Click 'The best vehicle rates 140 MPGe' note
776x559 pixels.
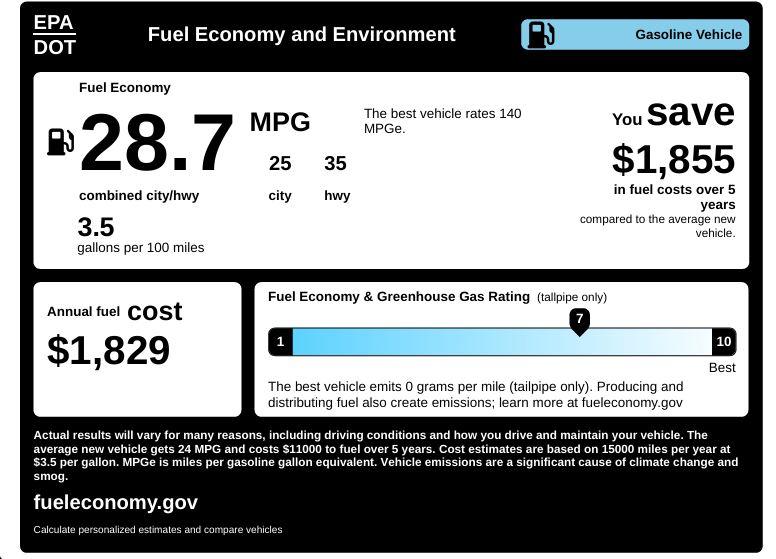tap(442, 121)
